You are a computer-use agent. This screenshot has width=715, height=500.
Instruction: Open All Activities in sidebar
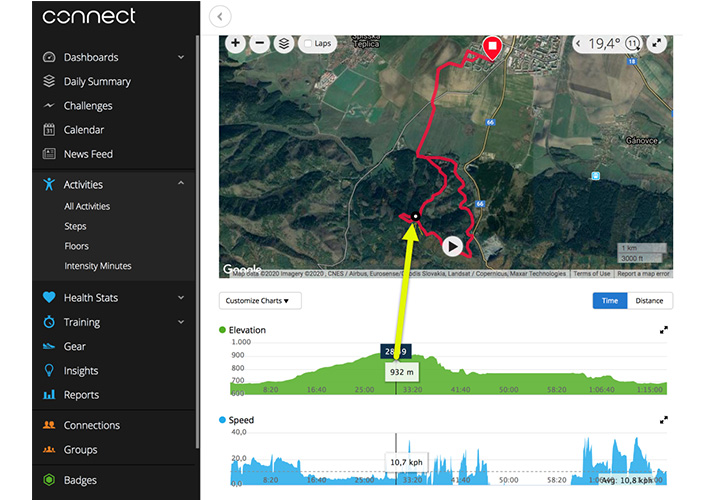click(x=87, y=206)
